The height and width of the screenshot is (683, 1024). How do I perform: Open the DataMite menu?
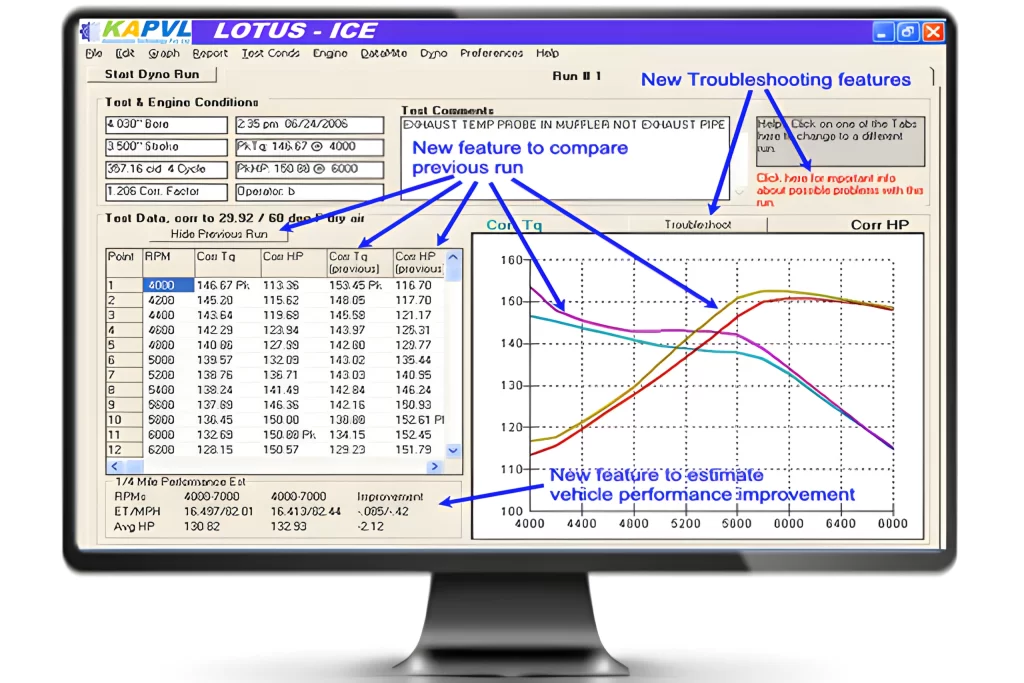tap(384, 53)
